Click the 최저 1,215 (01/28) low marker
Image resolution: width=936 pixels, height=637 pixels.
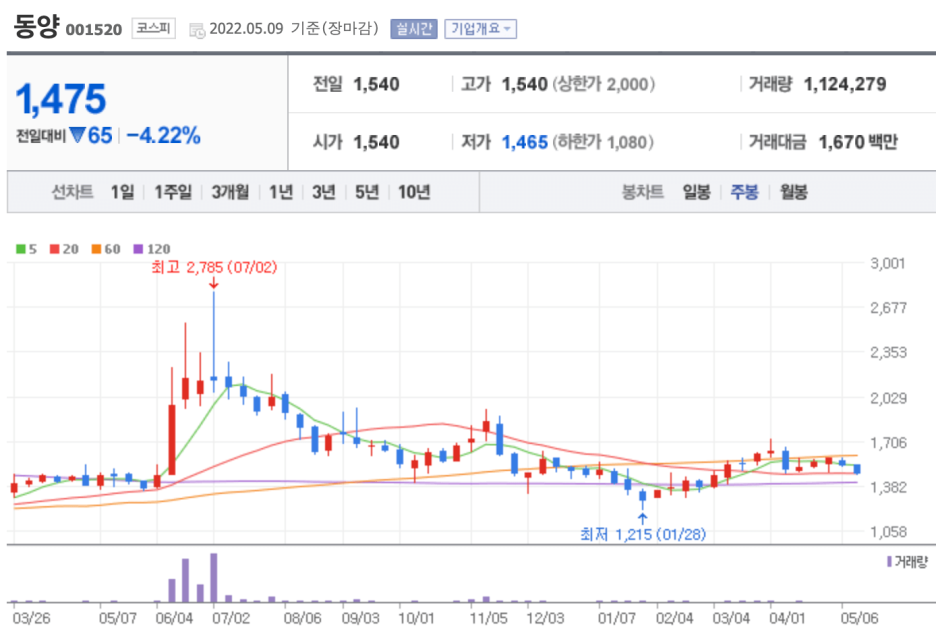(643, 534)
